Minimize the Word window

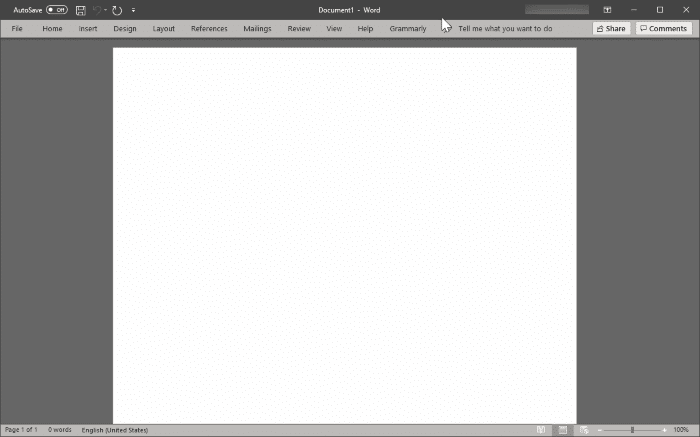(x=633, y=10)
